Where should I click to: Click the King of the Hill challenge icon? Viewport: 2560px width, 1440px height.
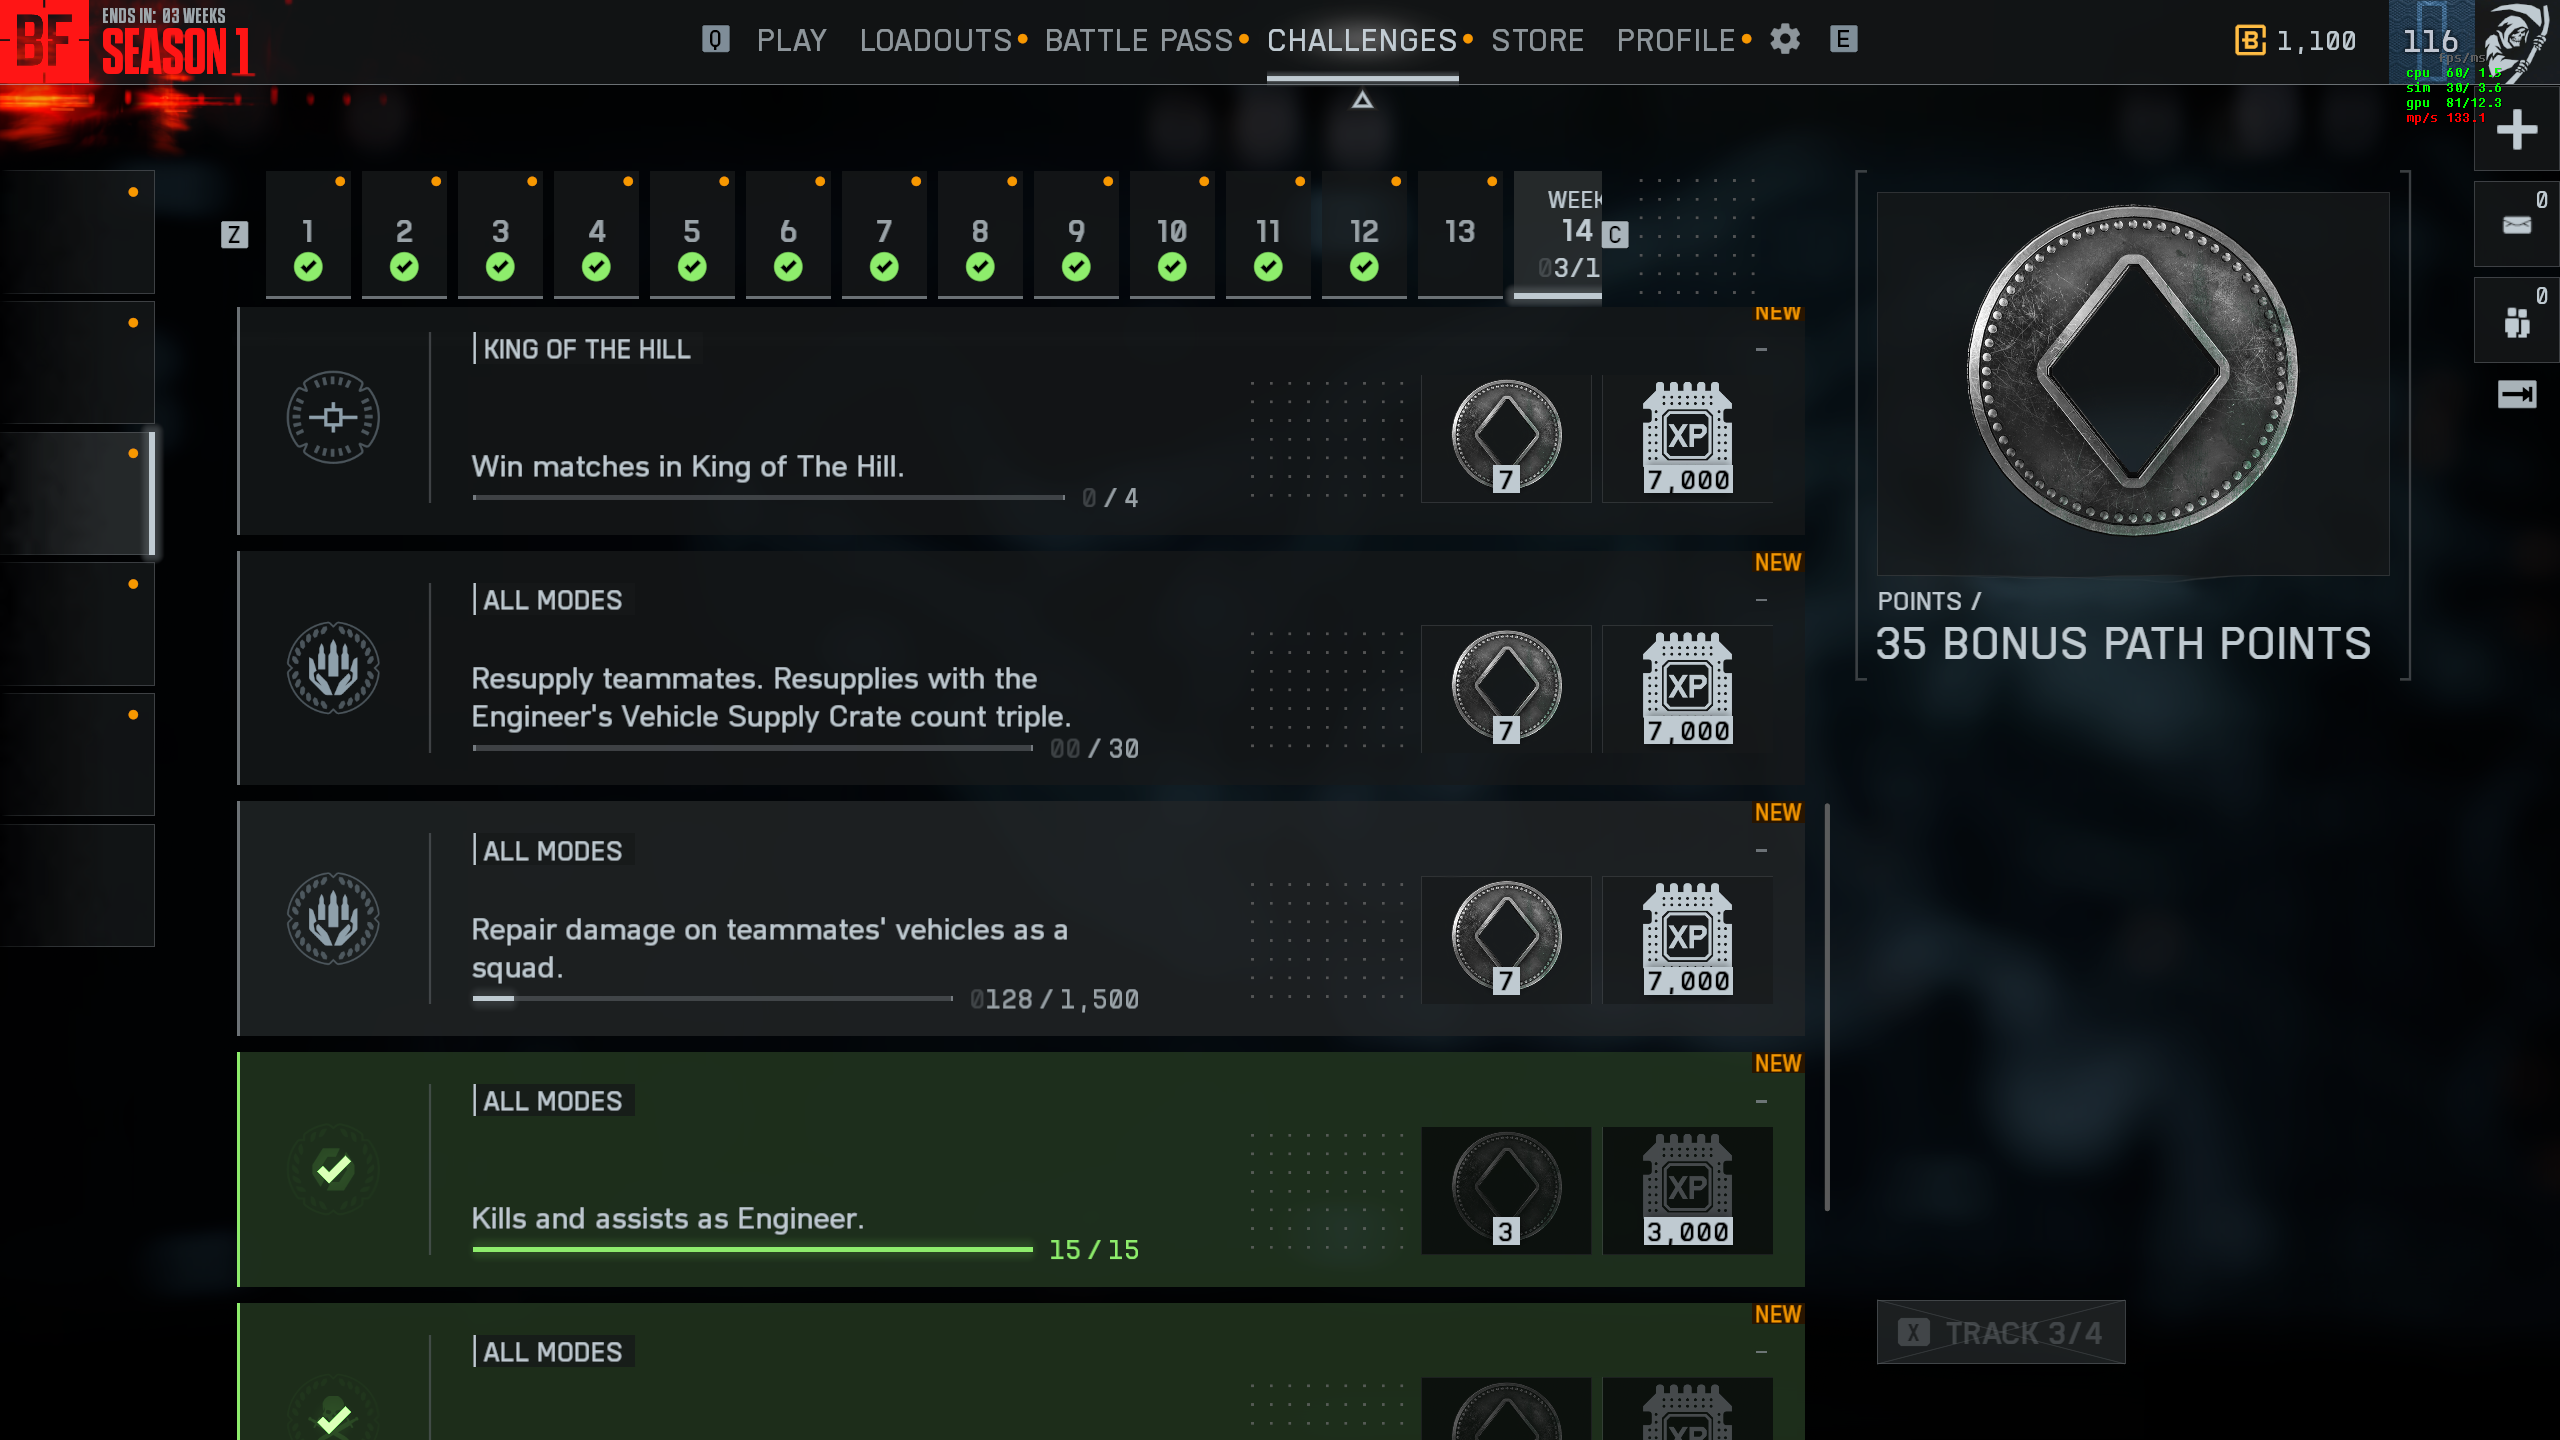(x=333, y=418)
